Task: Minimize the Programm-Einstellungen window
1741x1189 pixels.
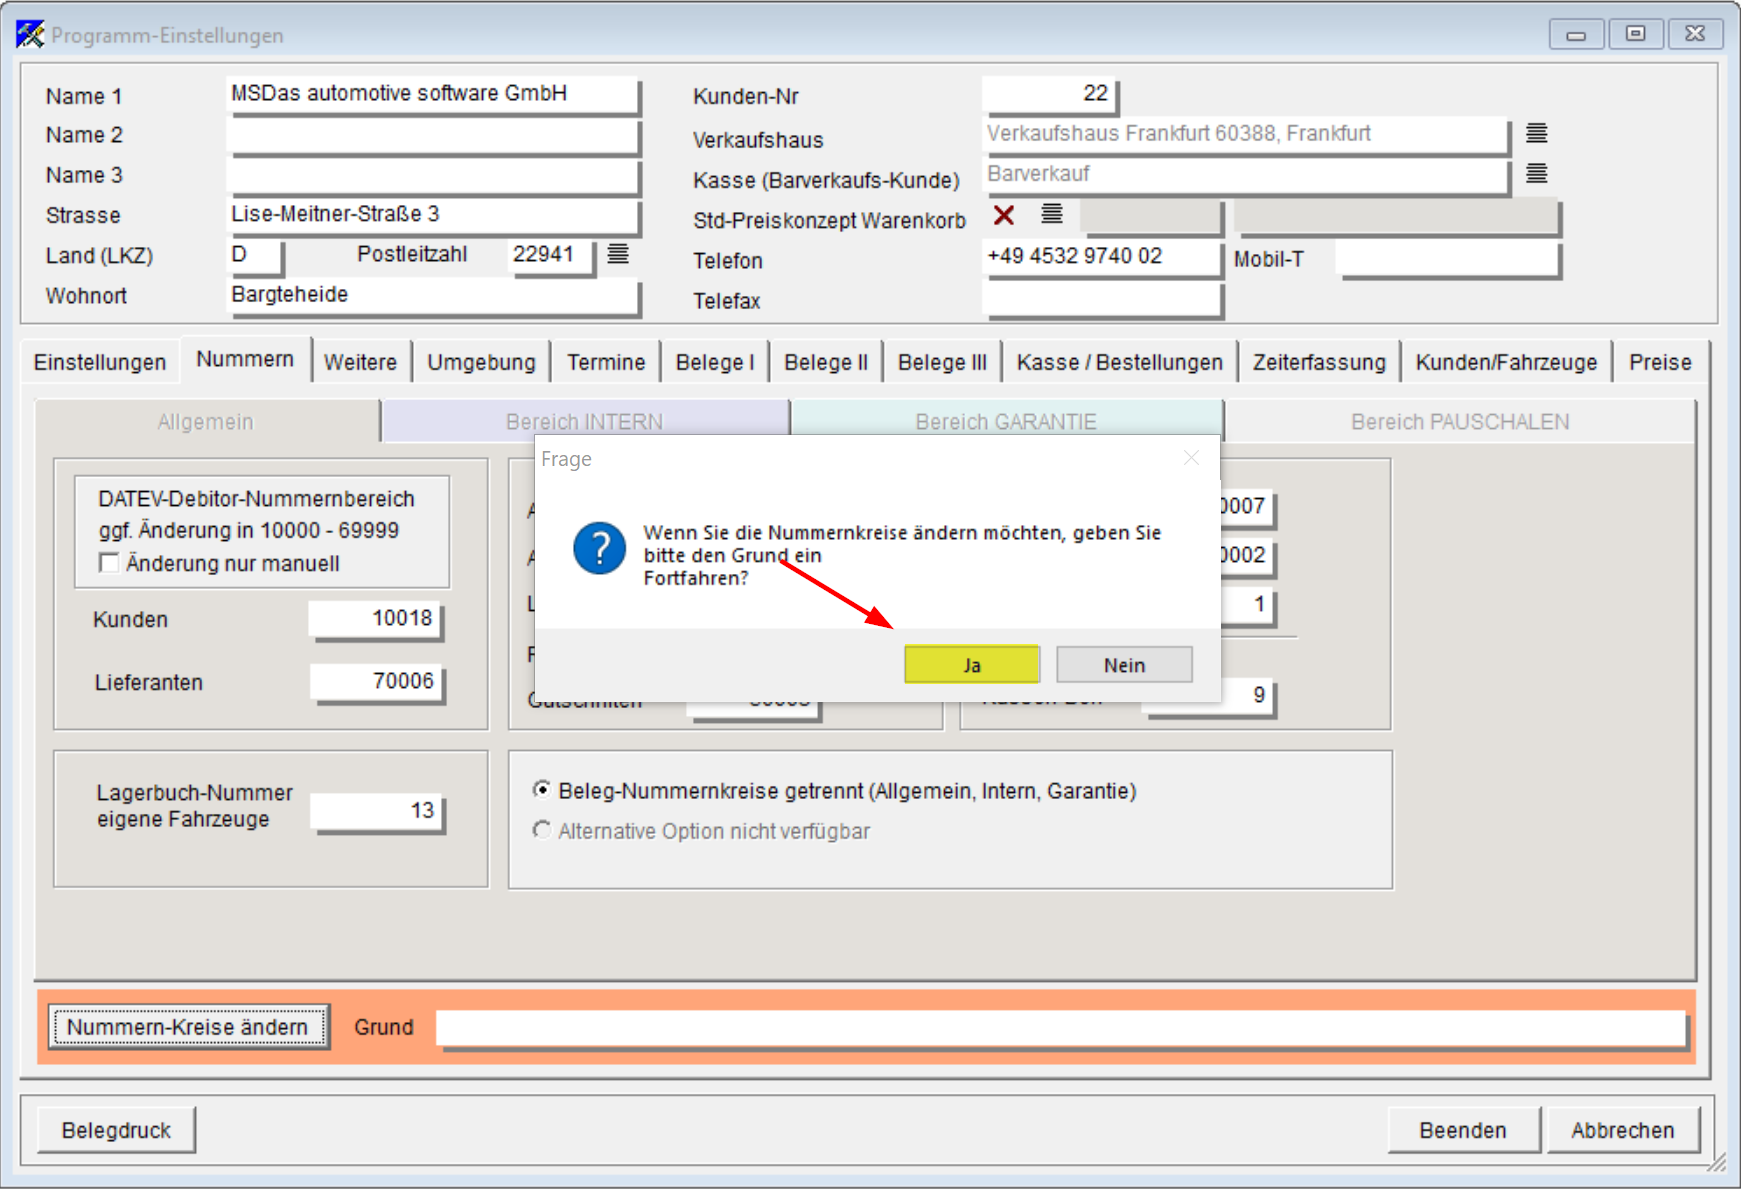Action: (1576, 34)
